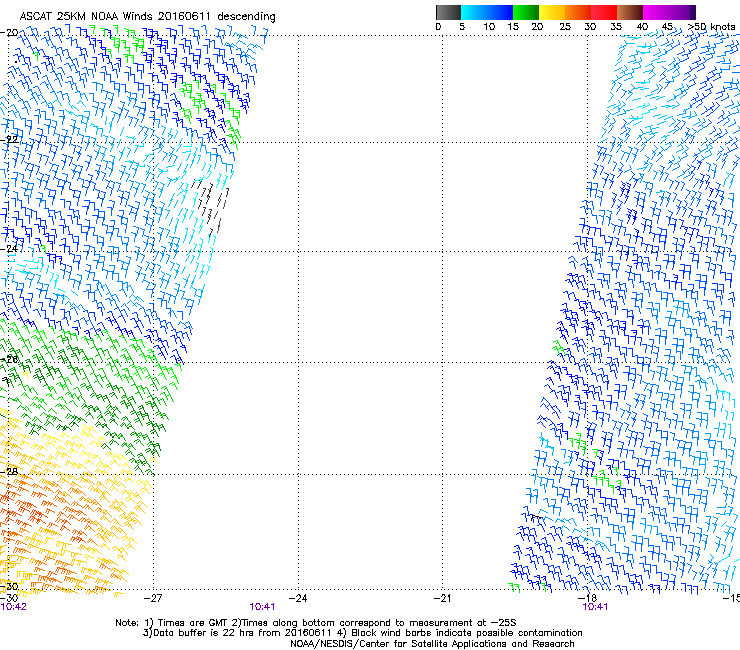Image resolution: width=740 pixels, height=650 pixels.
Task: Pick the red 30-35 knots color swatch
Action: pos(604,12)
